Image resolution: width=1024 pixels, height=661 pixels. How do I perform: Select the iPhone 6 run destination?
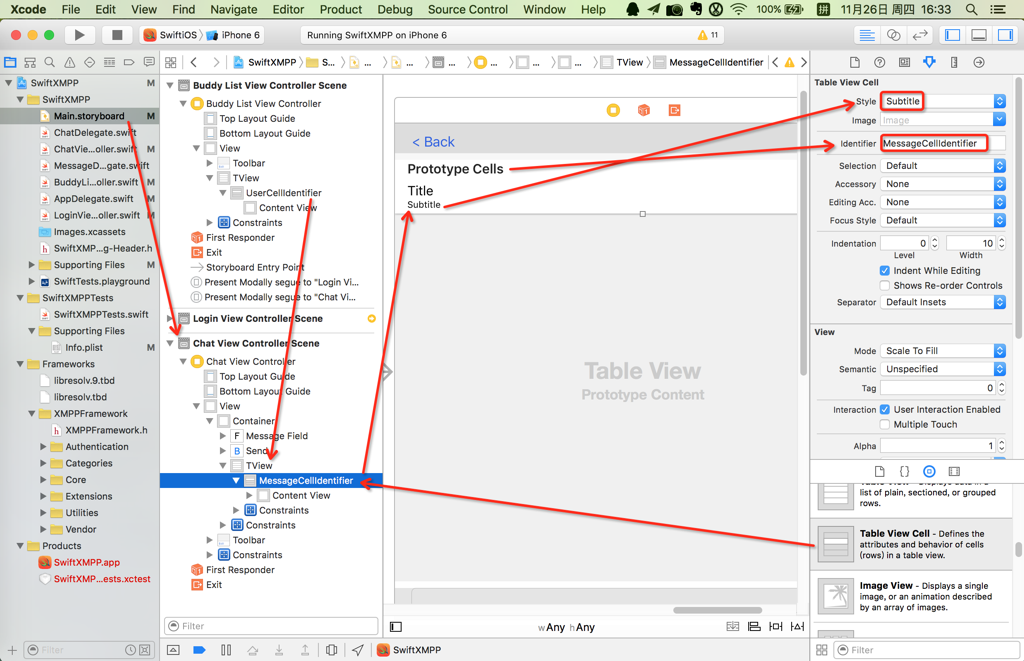pyautogui.click(x=233, y=35)
